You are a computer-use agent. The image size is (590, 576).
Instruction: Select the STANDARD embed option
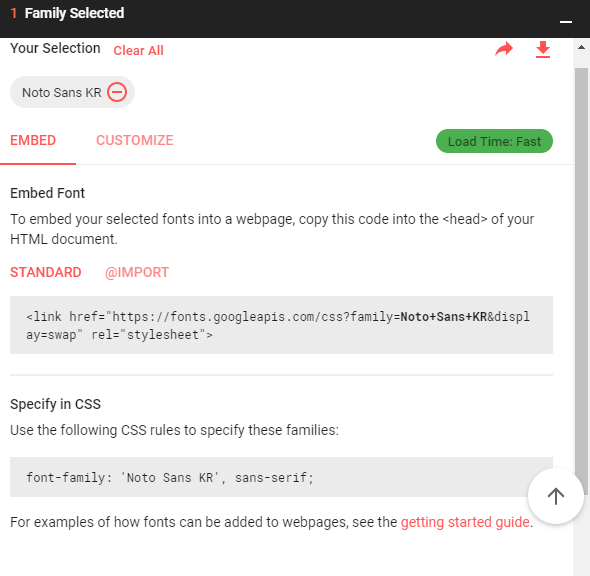tap(46, 272)
